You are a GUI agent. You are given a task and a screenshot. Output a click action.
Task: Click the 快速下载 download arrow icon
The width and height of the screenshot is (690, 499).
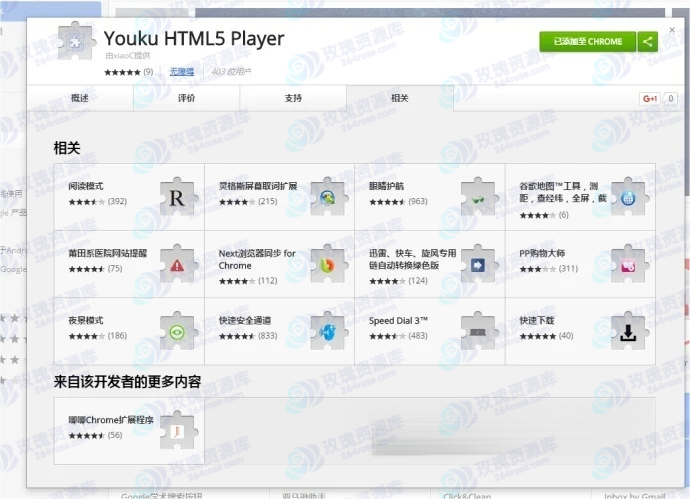point(628,331)
